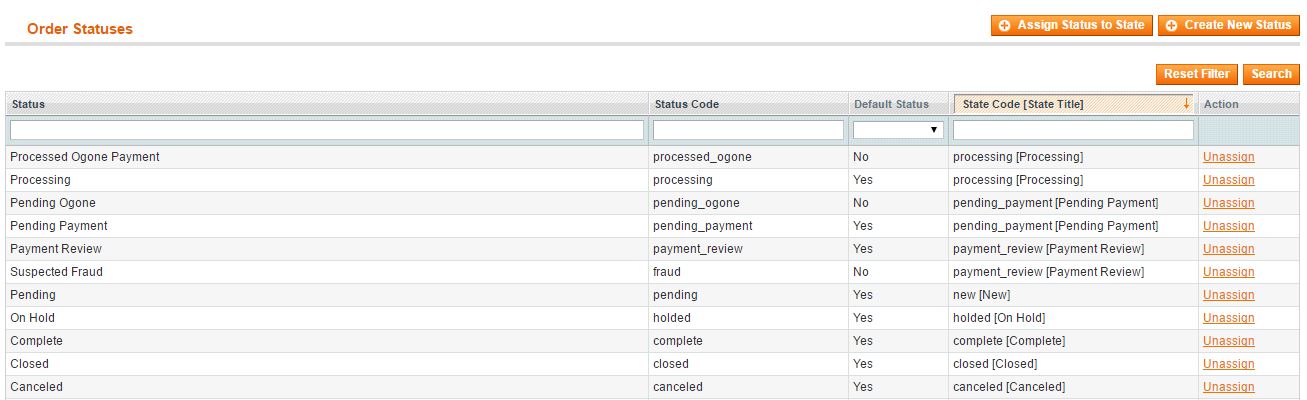This screenshot has width=1307, height=400.
Task: Click the closed status code cell
Action: 748,364
